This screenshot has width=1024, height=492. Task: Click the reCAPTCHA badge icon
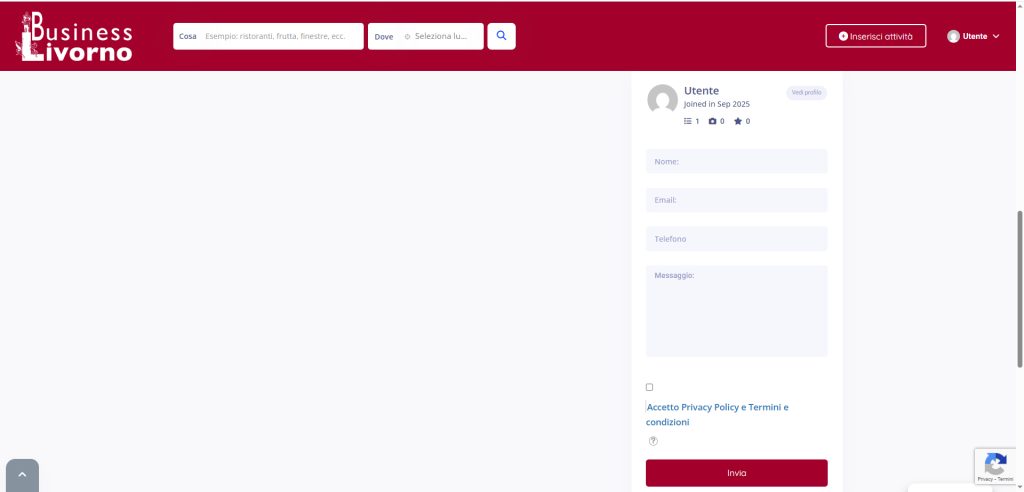(995, 464)
